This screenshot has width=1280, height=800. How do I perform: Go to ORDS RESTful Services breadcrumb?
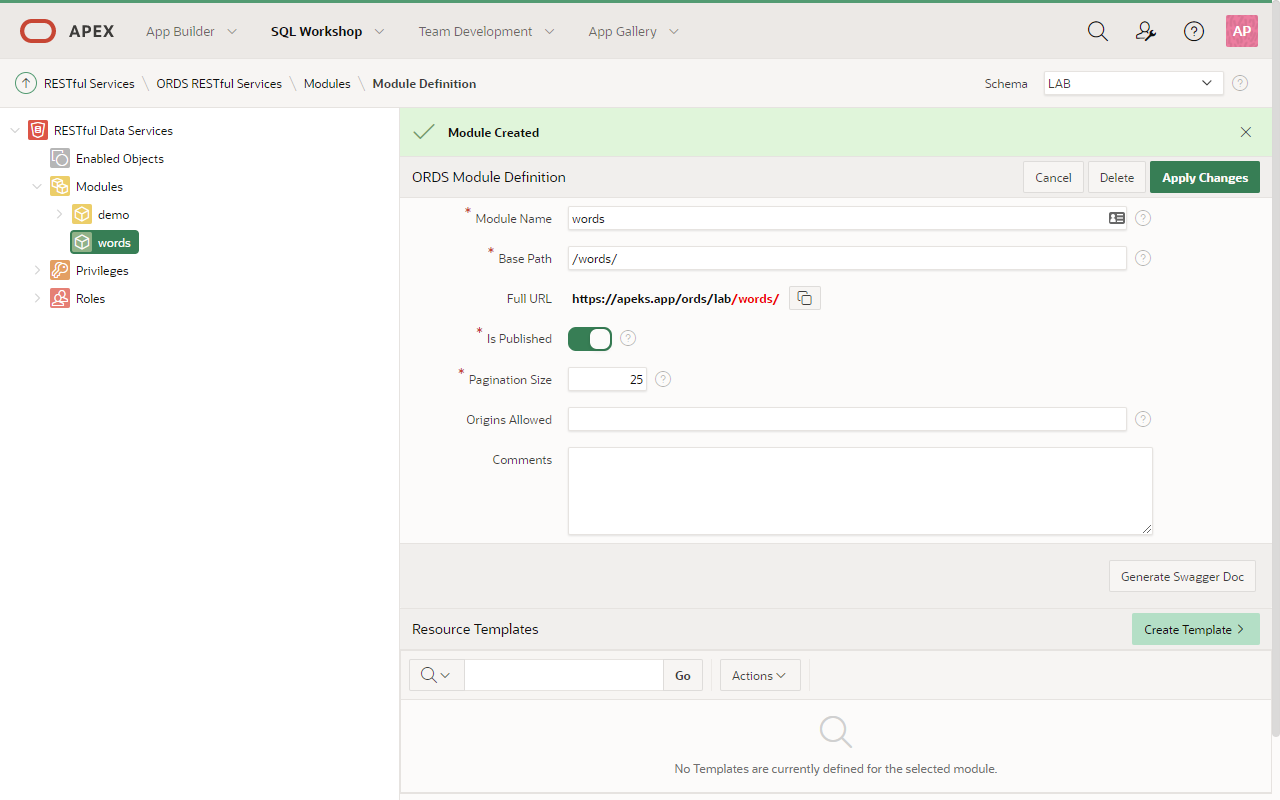(219, 84)
